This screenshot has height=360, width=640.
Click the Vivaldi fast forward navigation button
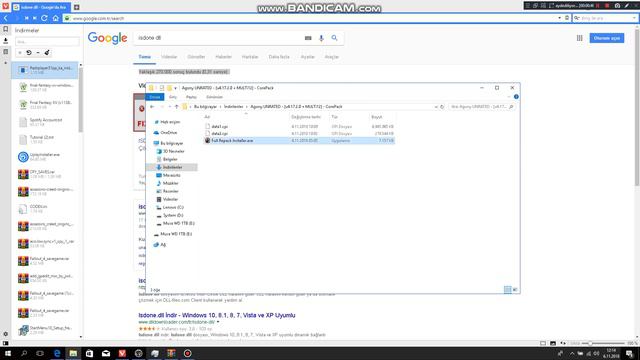[35, 18]
